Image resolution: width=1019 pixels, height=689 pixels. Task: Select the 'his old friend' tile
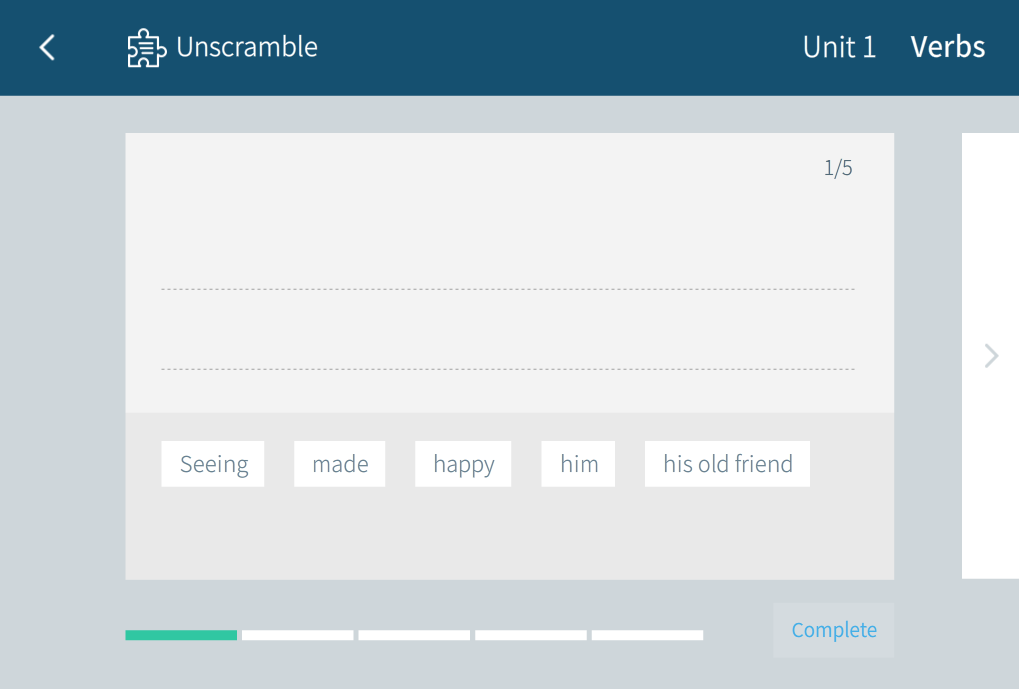[x=727, y=464]
